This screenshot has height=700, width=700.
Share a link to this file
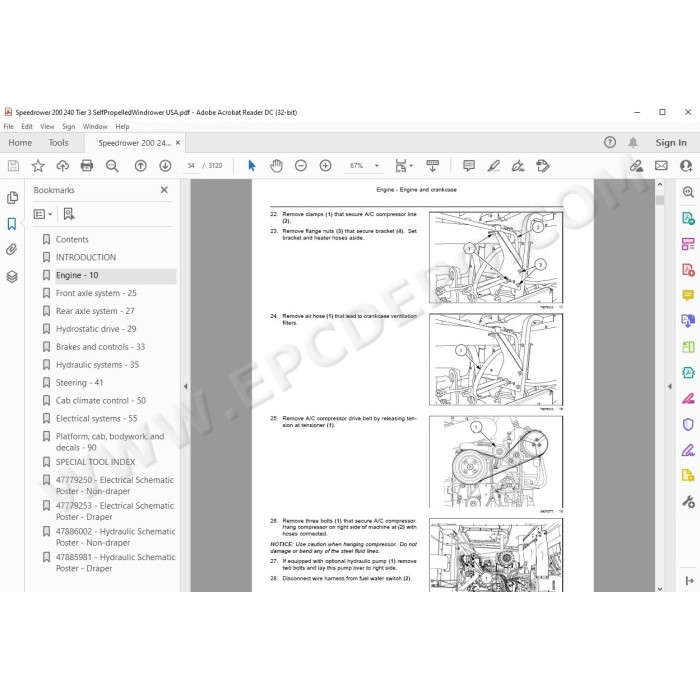click(x=636, y=166)
